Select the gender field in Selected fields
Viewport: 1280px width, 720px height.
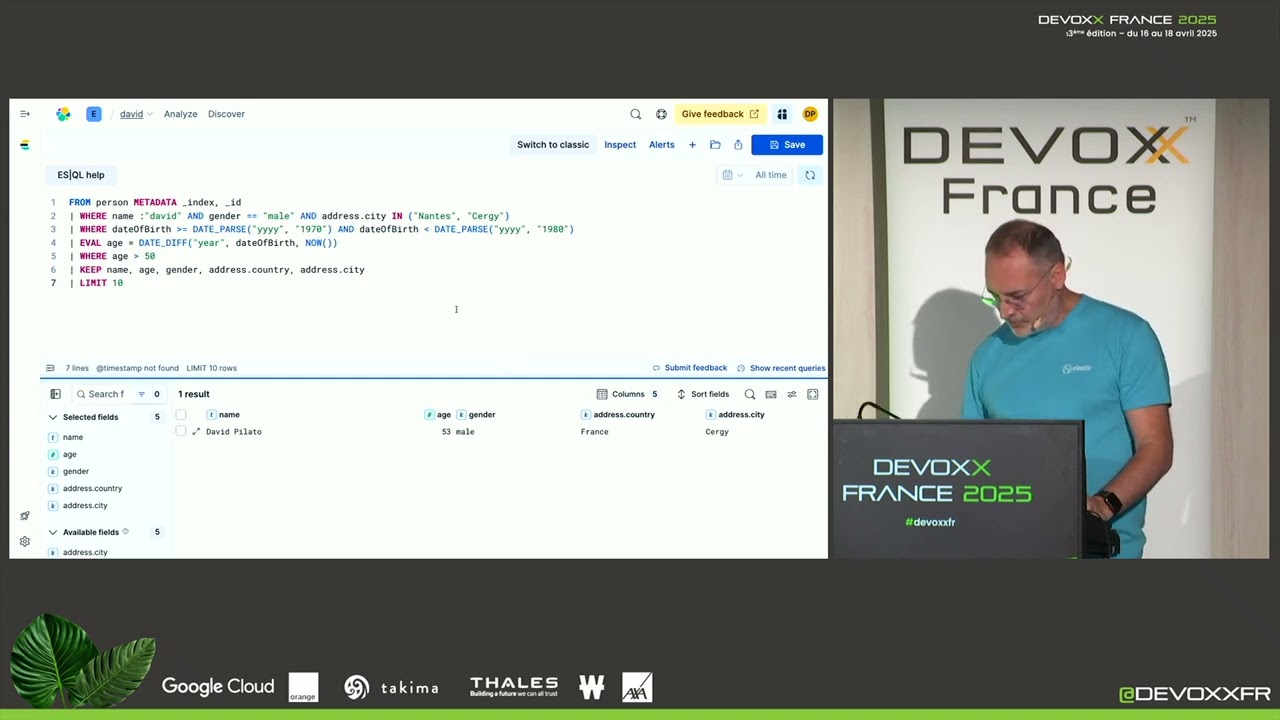76,471
